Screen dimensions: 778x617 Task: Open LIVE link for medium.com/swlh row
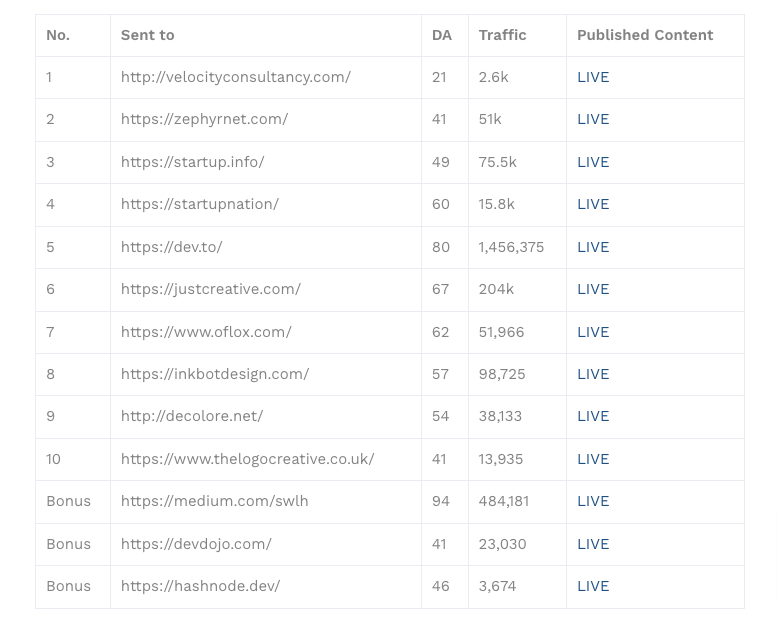[x=593, y=501]
